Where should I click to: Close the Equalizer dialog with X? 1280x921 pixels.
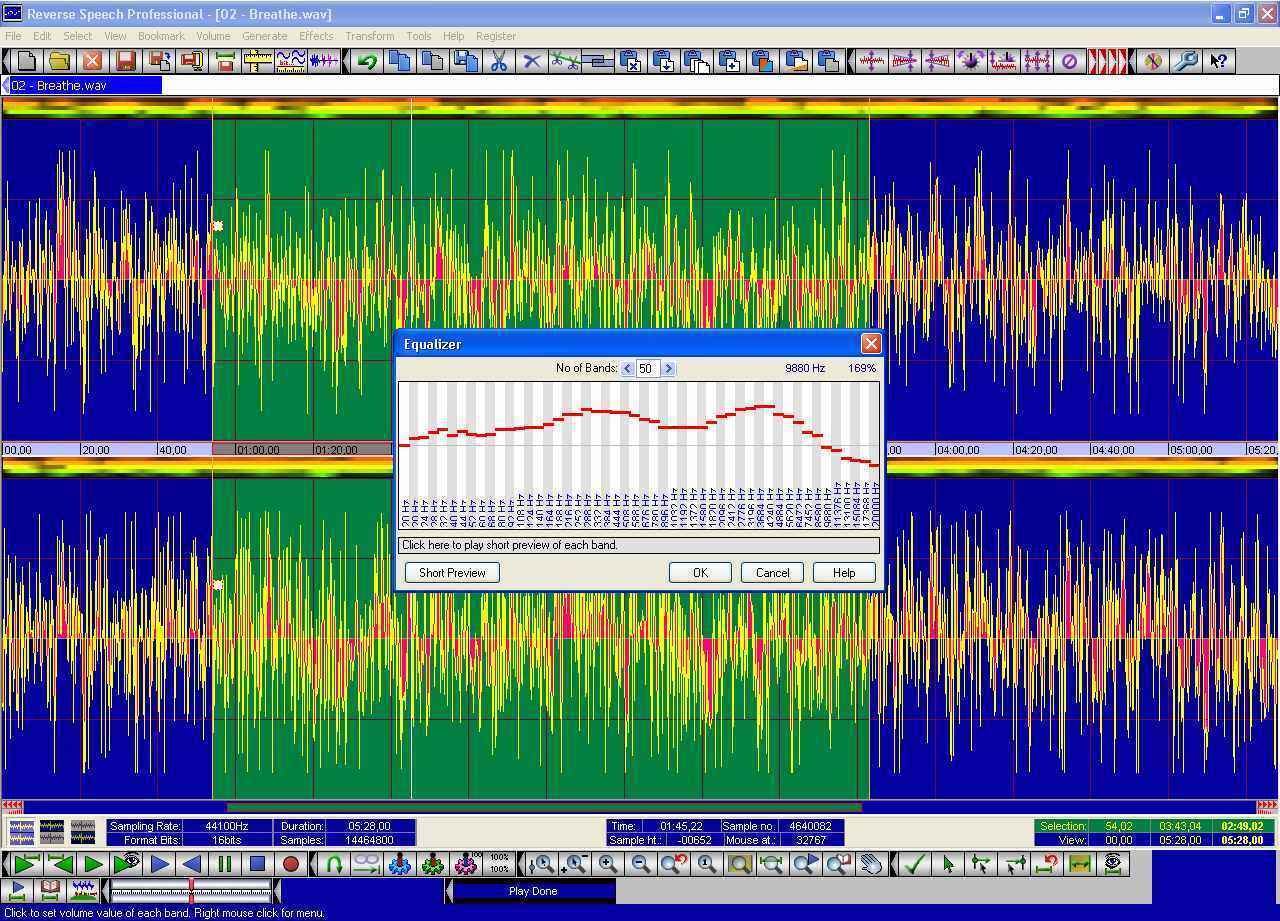tap(871, 344)
